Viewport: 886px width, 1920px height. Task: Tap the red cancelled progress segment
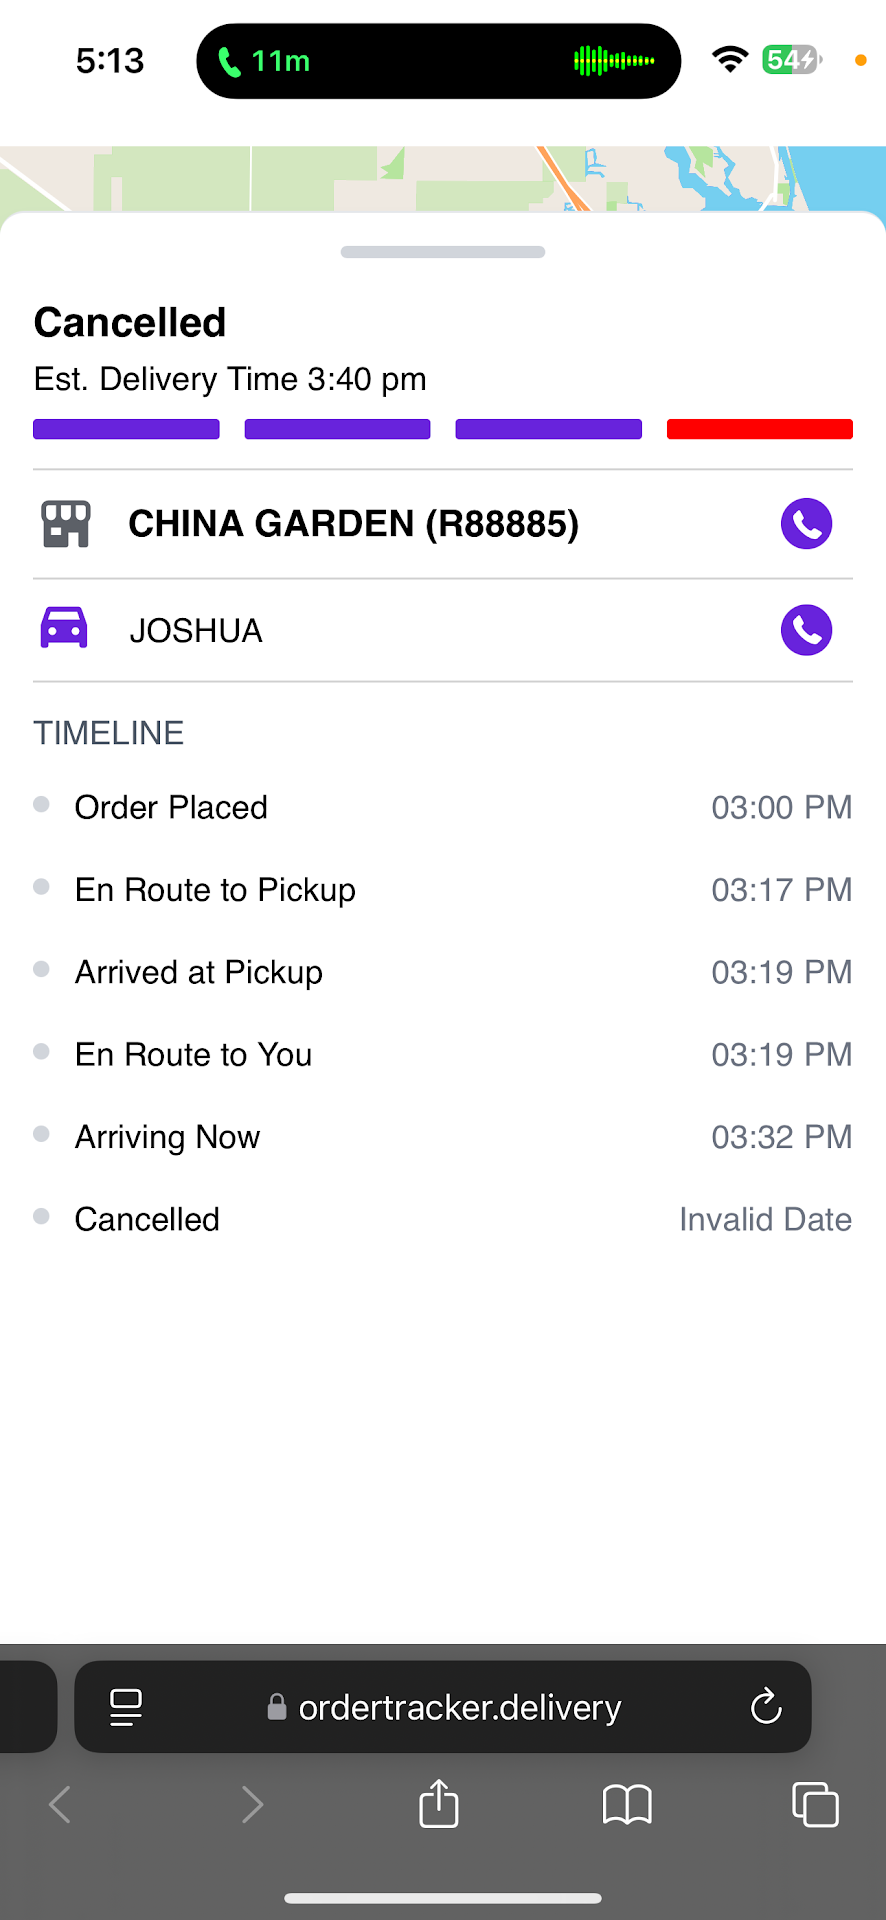point(759,429)
